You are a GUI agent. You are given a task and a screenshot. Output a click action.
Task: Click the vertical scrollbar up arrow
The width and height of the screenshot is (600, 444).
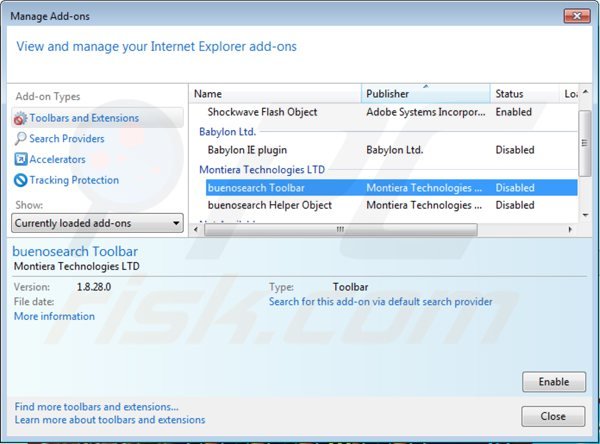tap(585, 92)
